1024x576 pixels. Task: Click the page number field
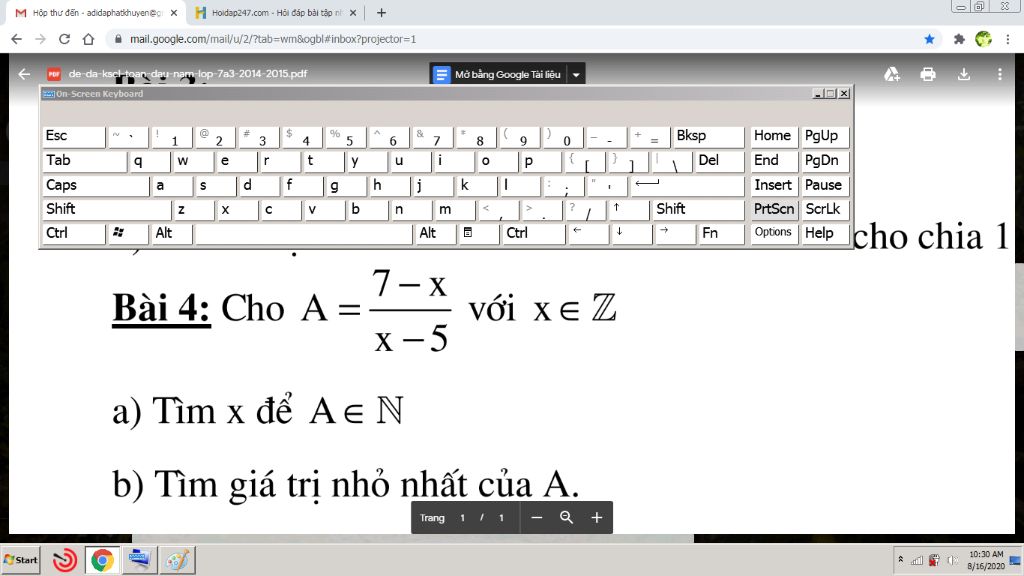tap(462, 517)
